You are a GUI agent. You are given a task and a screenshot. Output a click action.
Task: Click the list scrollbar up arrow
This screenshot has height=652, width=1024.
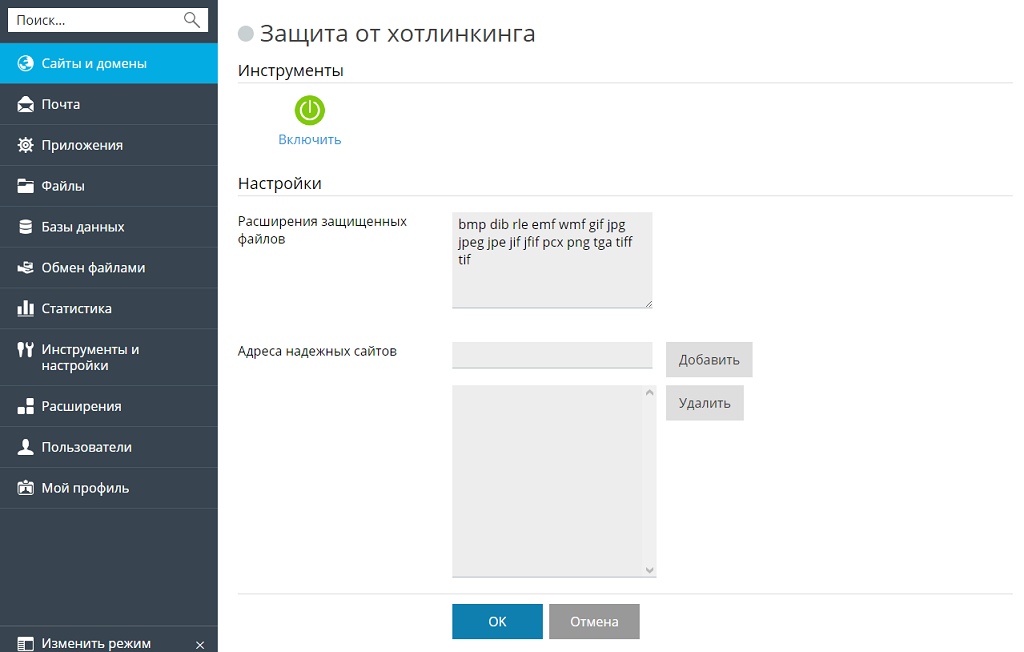coord(649,393)
